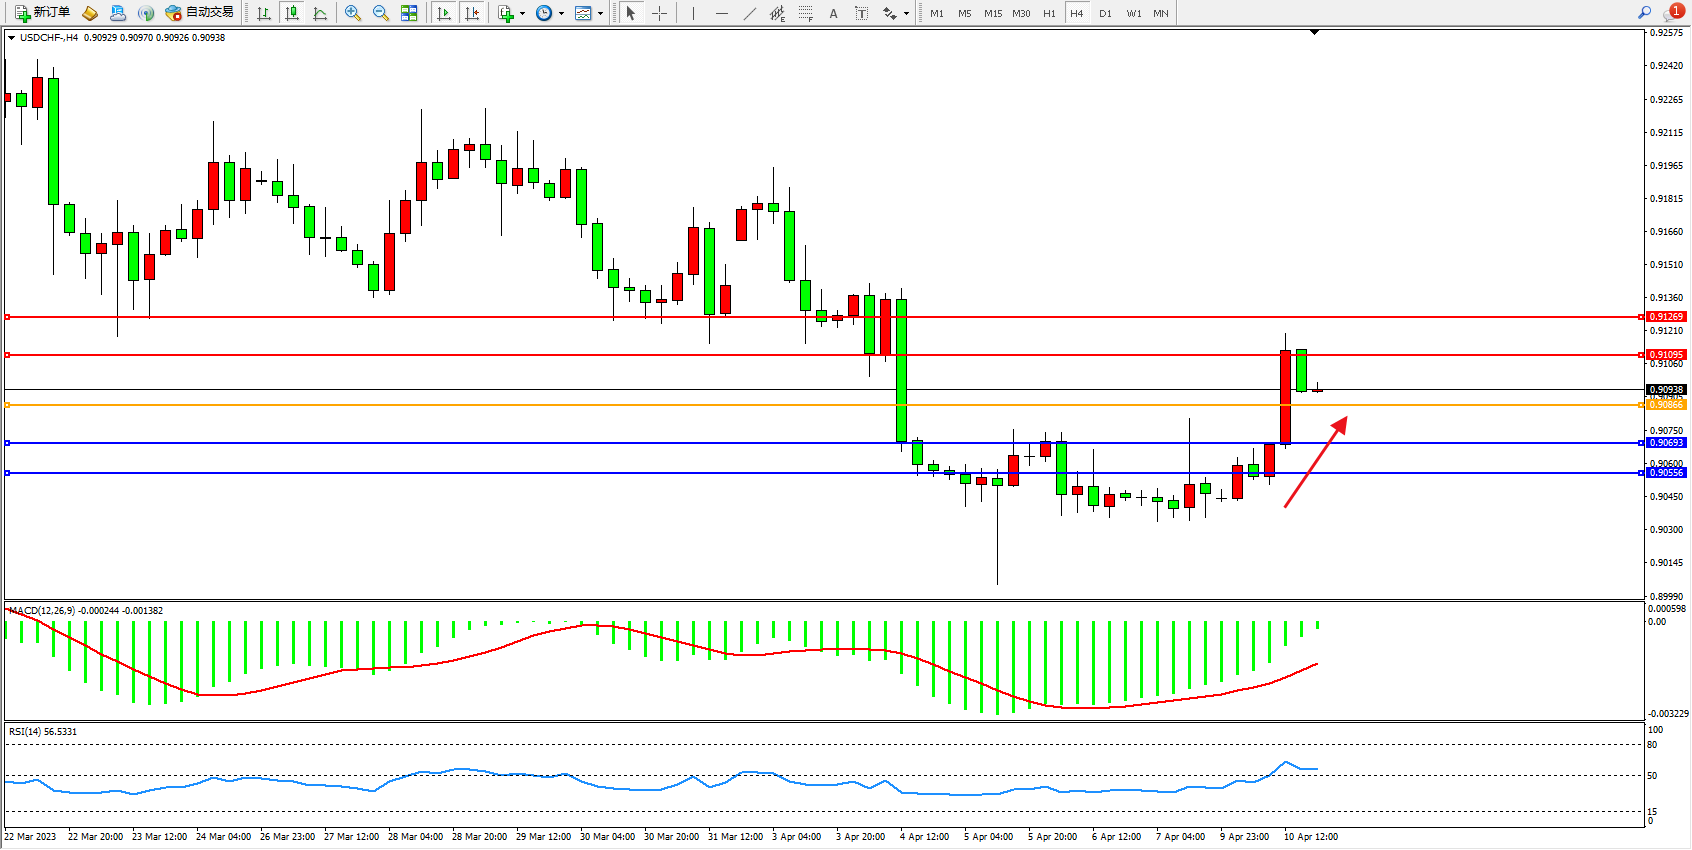Screen dimensions: 1692x850
Task: Click the red arrow drawn on chart
Action: [1314, 464]
